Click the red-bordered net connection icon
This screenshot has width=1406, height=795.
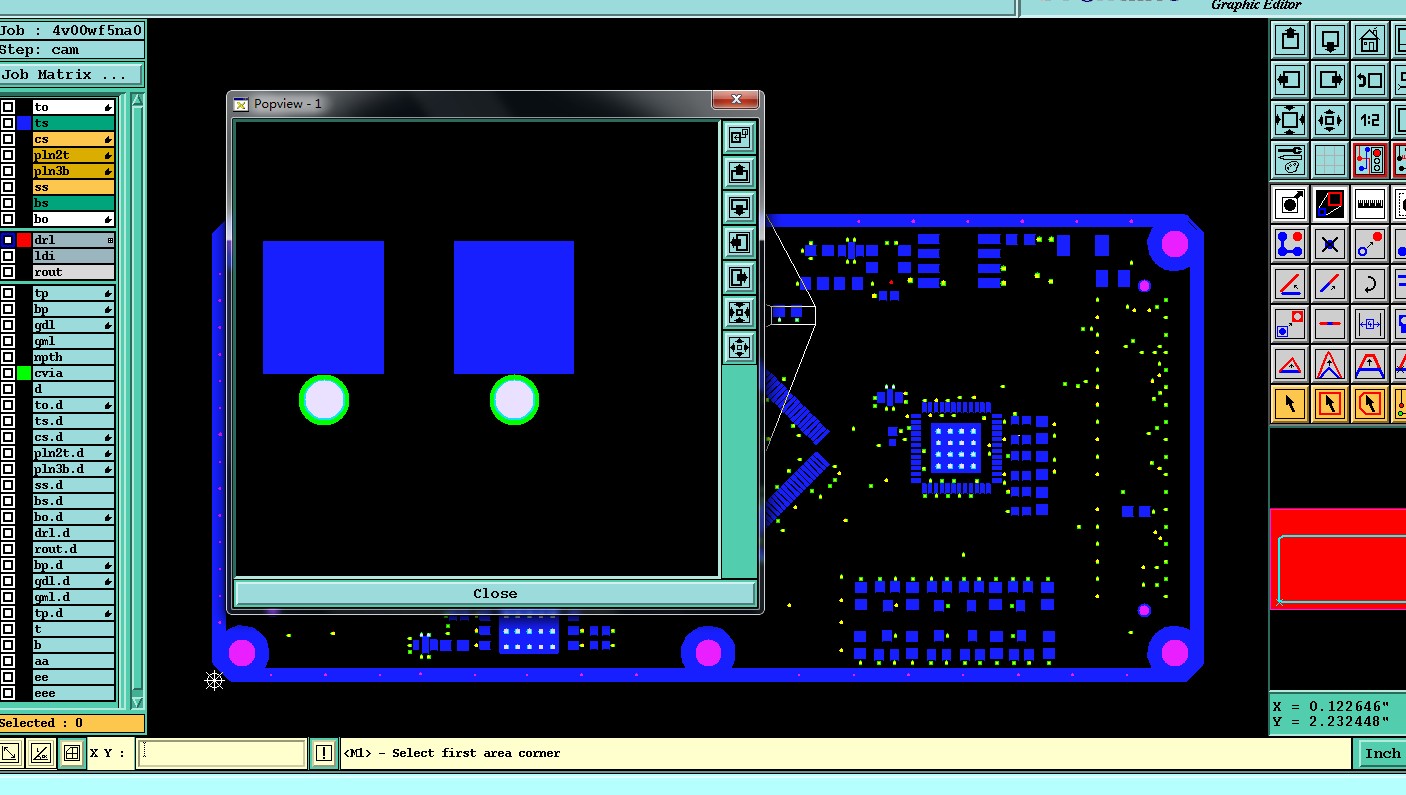(x=1369, y=160)
